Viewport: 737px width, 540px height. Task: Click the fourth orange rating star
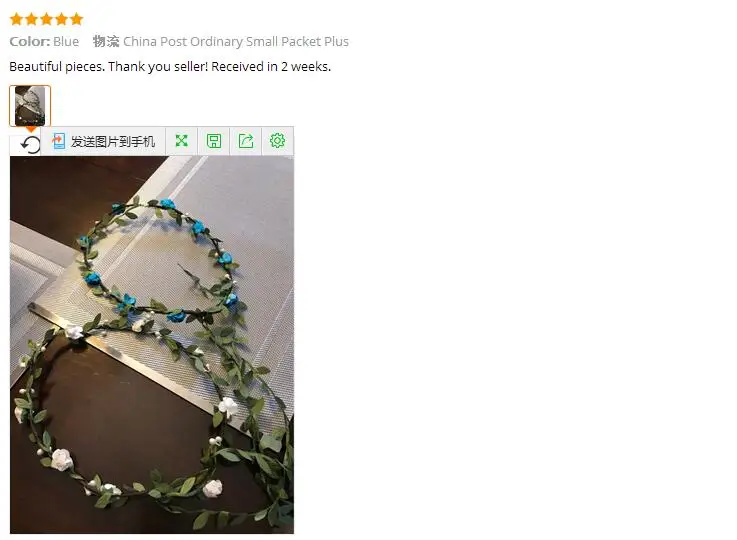(x=62, y=19)
